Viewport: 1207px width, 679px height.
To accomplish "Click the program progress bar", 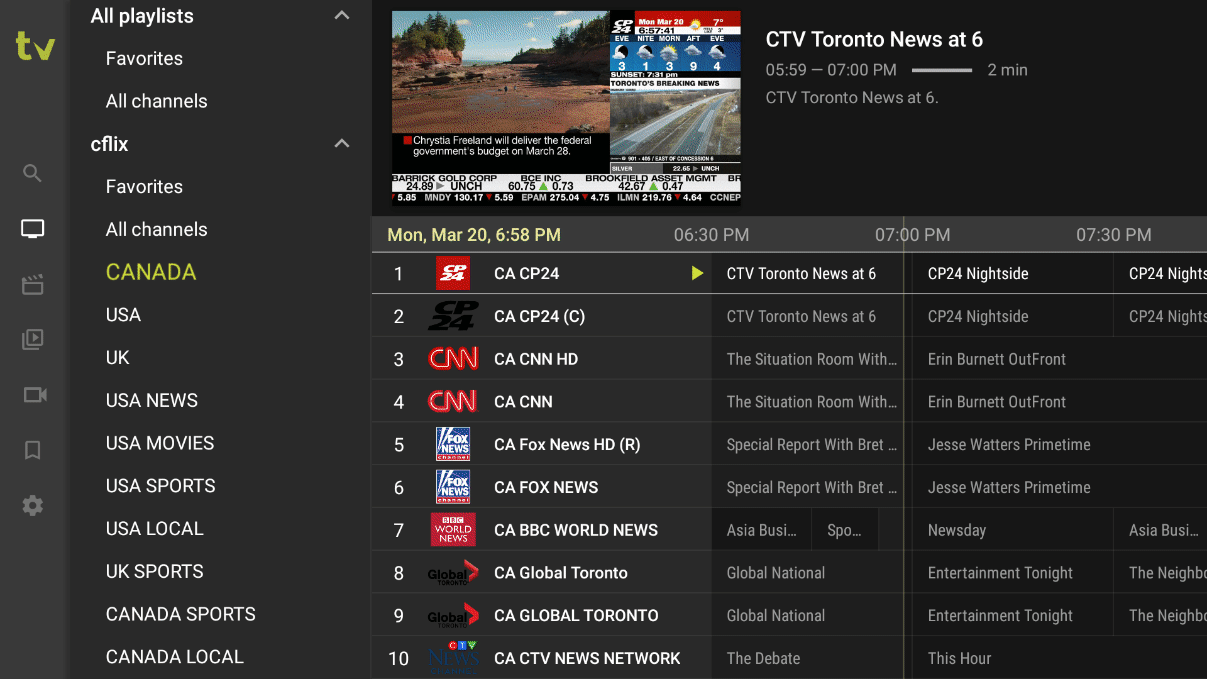I will pos(941,70).
